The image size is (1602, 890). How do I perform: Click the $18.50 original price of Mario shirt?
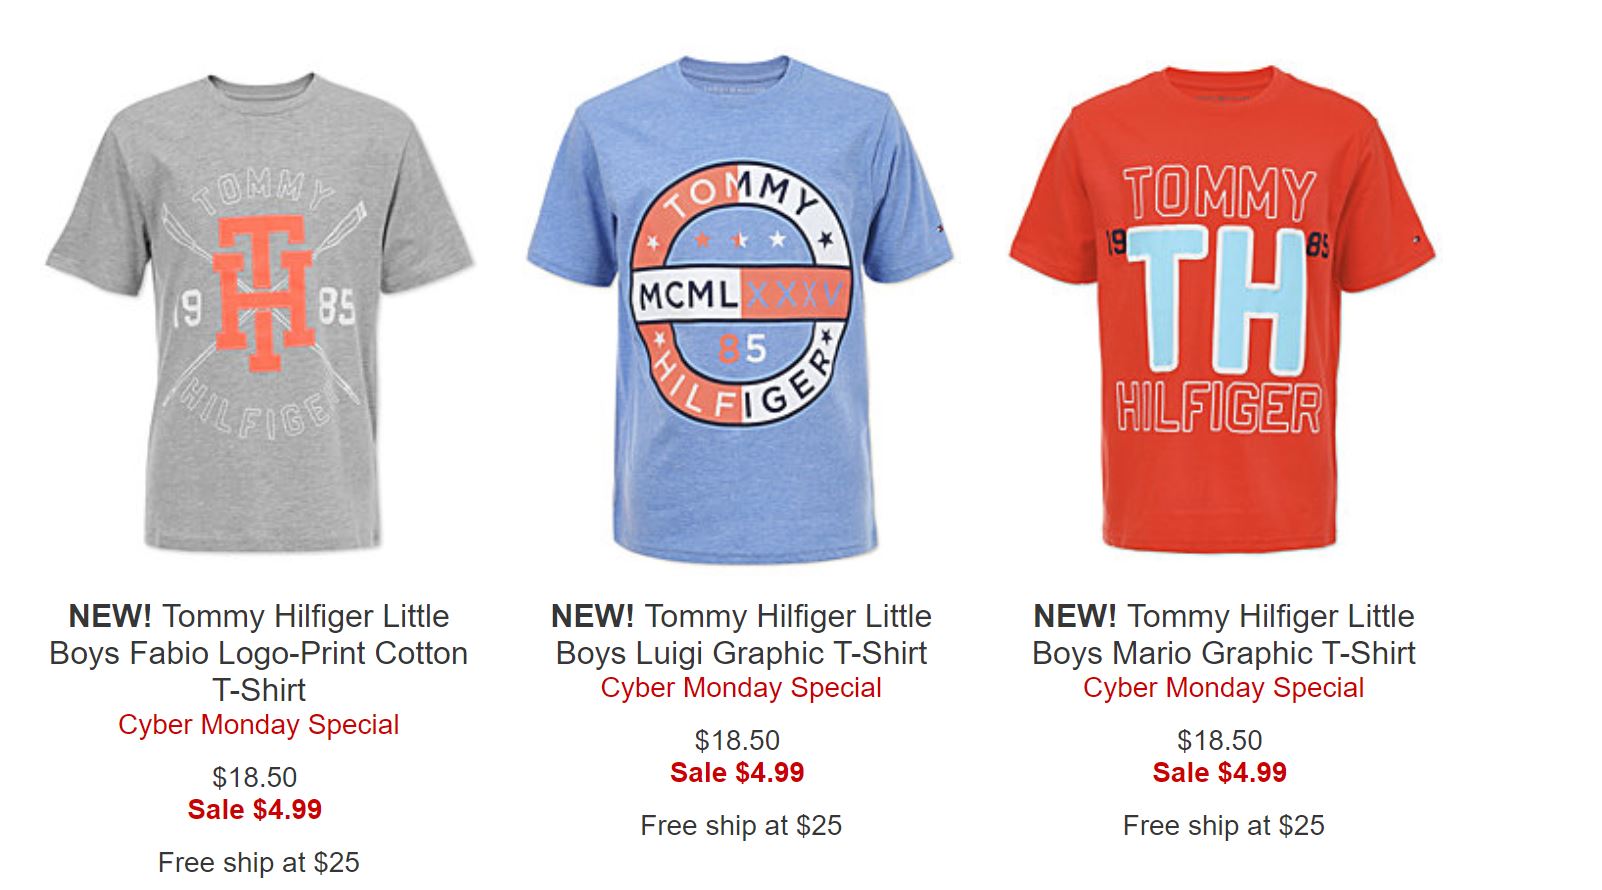tap(1219, 740)
